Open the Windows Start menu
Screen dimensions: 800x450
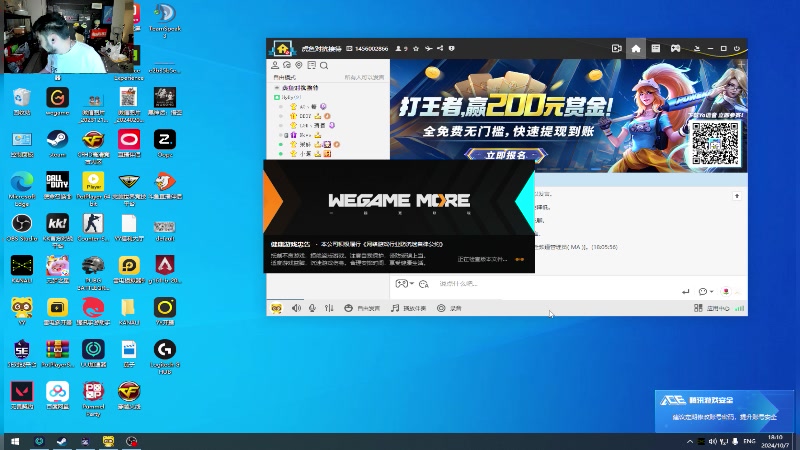(14, 441)
